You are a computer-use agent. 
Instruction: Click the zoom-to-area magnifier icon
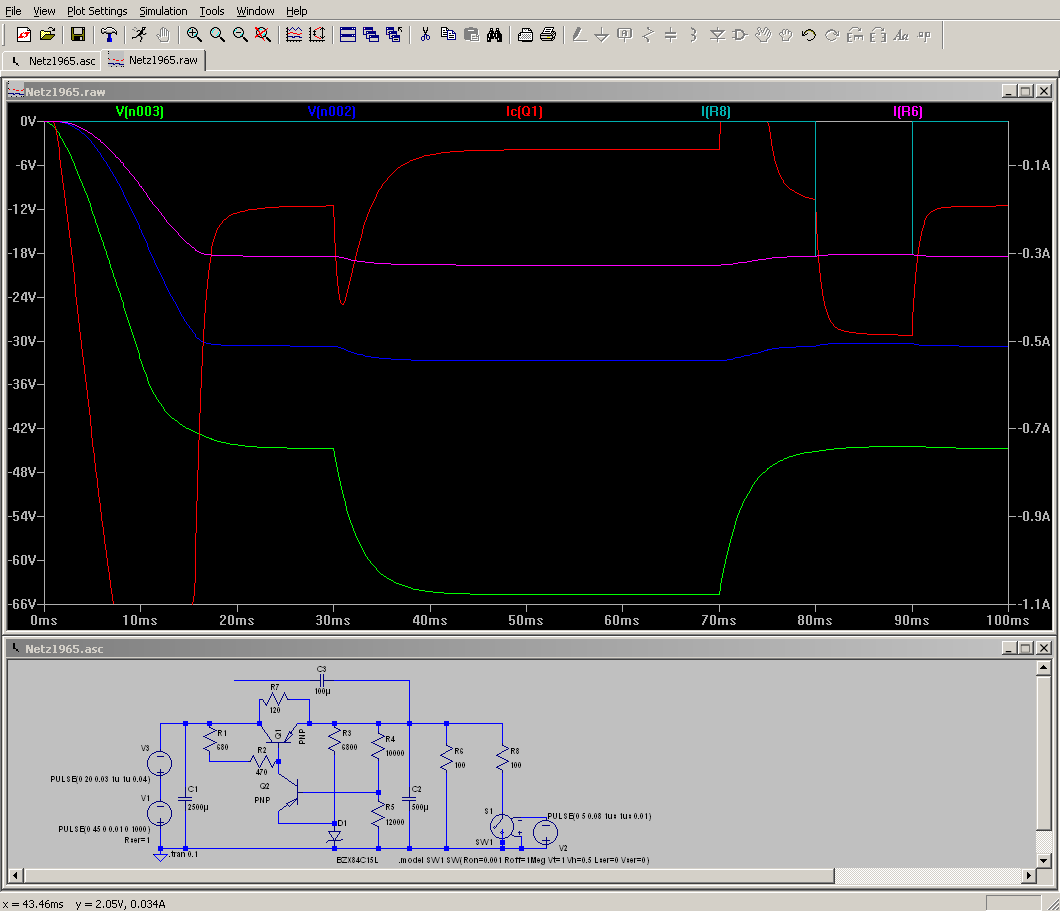pyautogui.click(x=217, y=34)
